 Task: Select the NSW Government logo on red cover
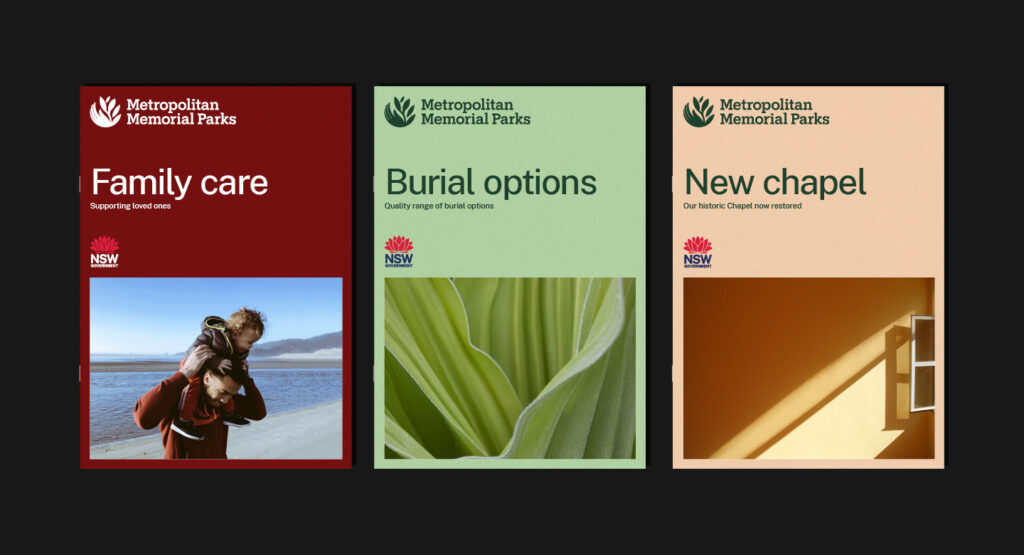[104, 252]
